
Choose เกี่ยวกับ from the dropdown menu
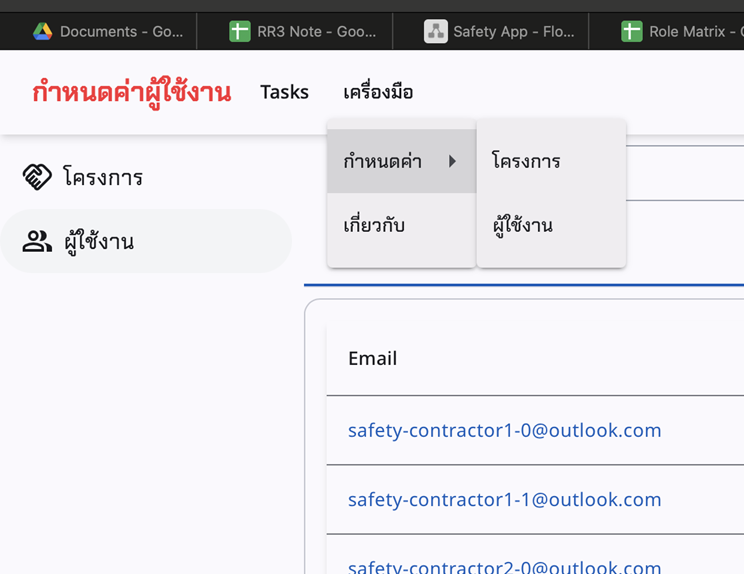coord(401,225)
